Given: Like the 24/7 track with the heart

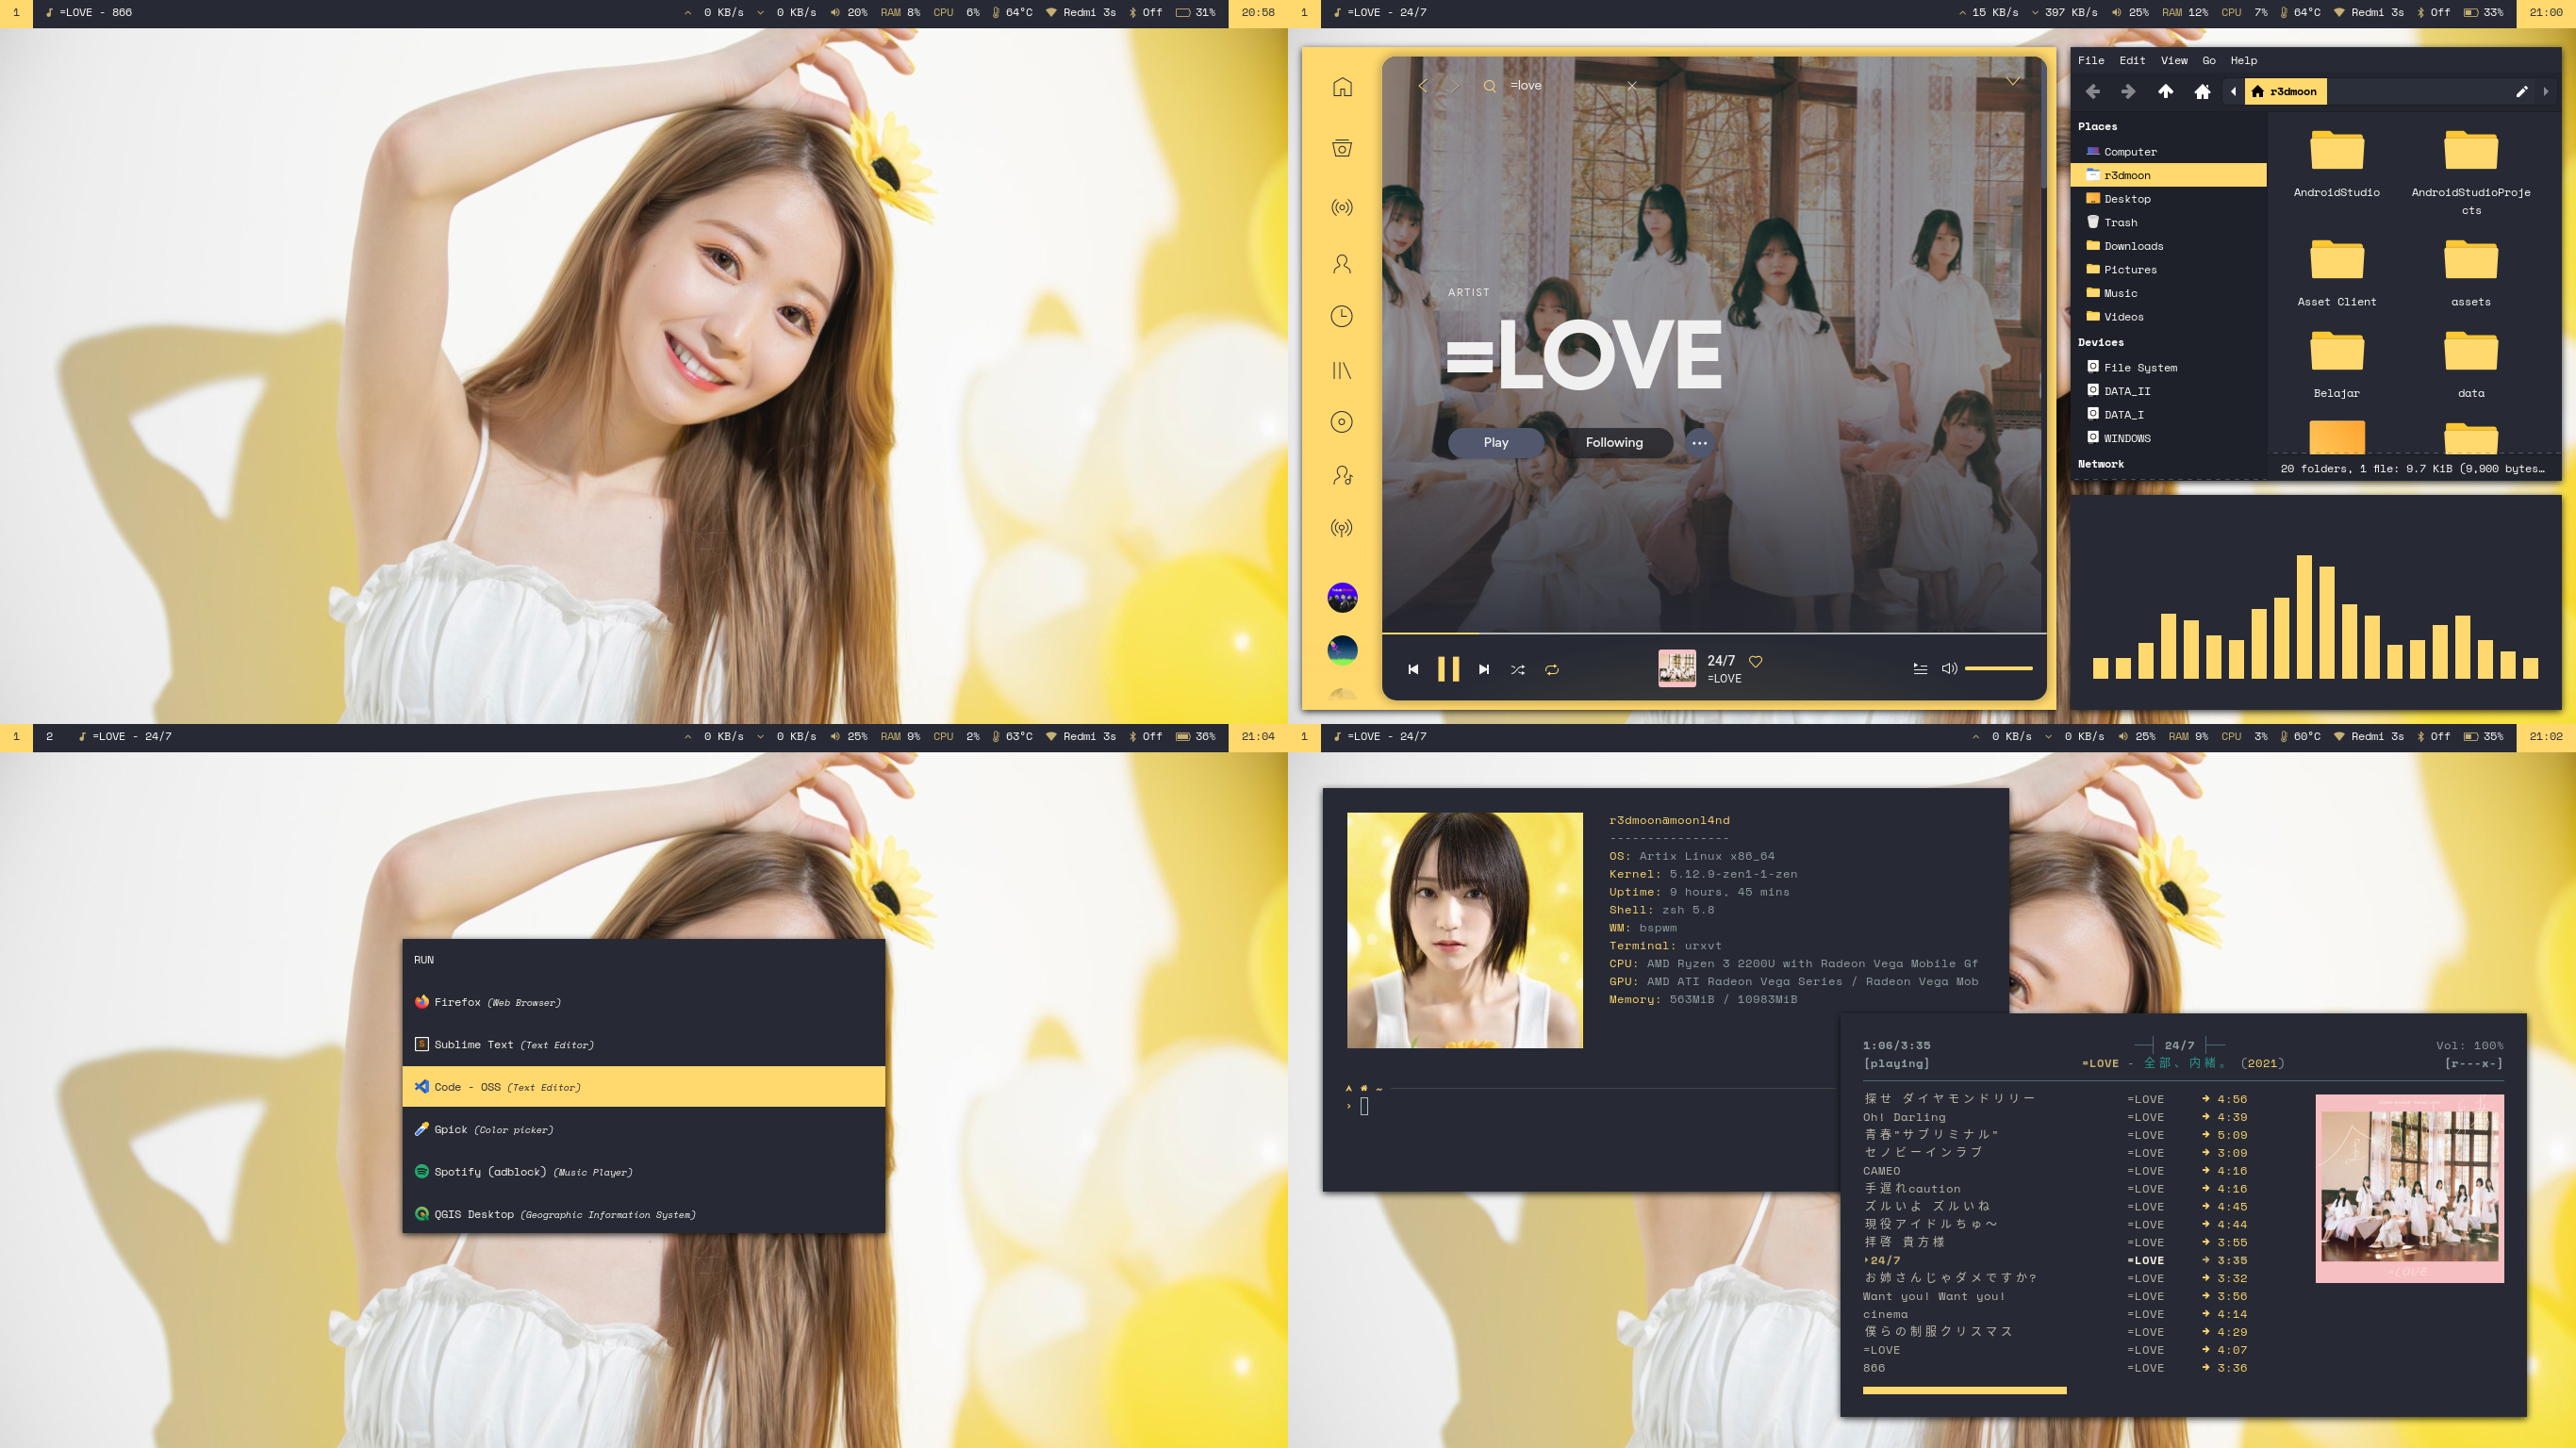Looking at the screenshot, I should pos(1756,661).
